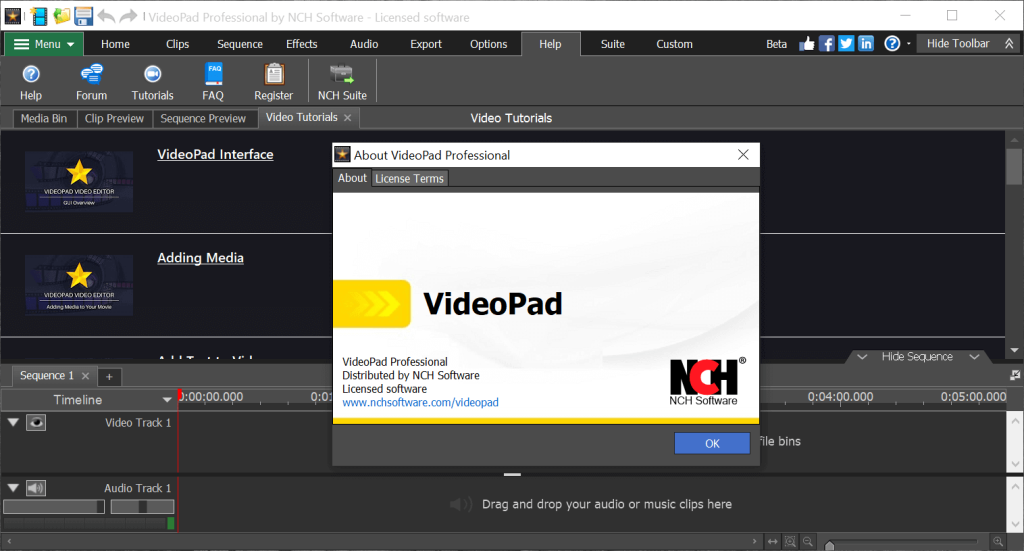Close the About VideoPad Professional dialog
The height and width of the screenshot is (551, 1024).
[743, 155]
